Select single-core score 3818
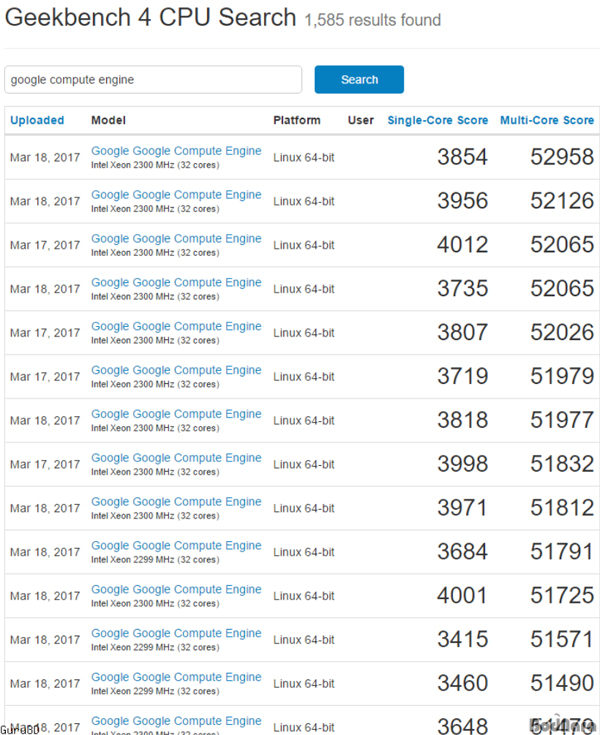 (x=463, y=420)
